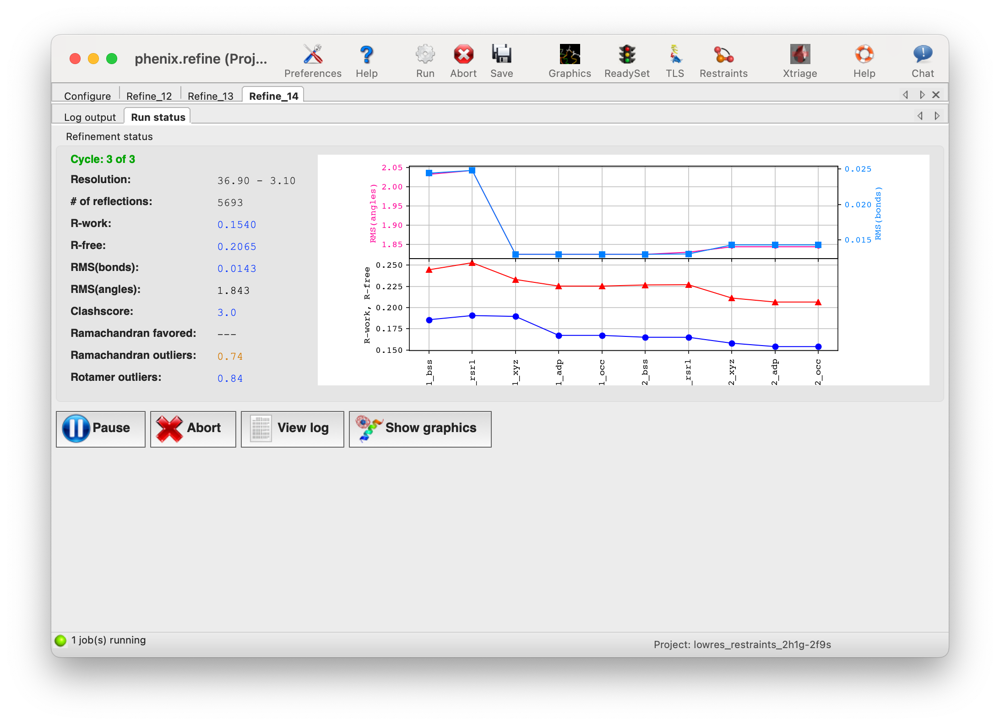Click the green job running status indicator
Screen dimensions: 1000x725
coord(61,640)
